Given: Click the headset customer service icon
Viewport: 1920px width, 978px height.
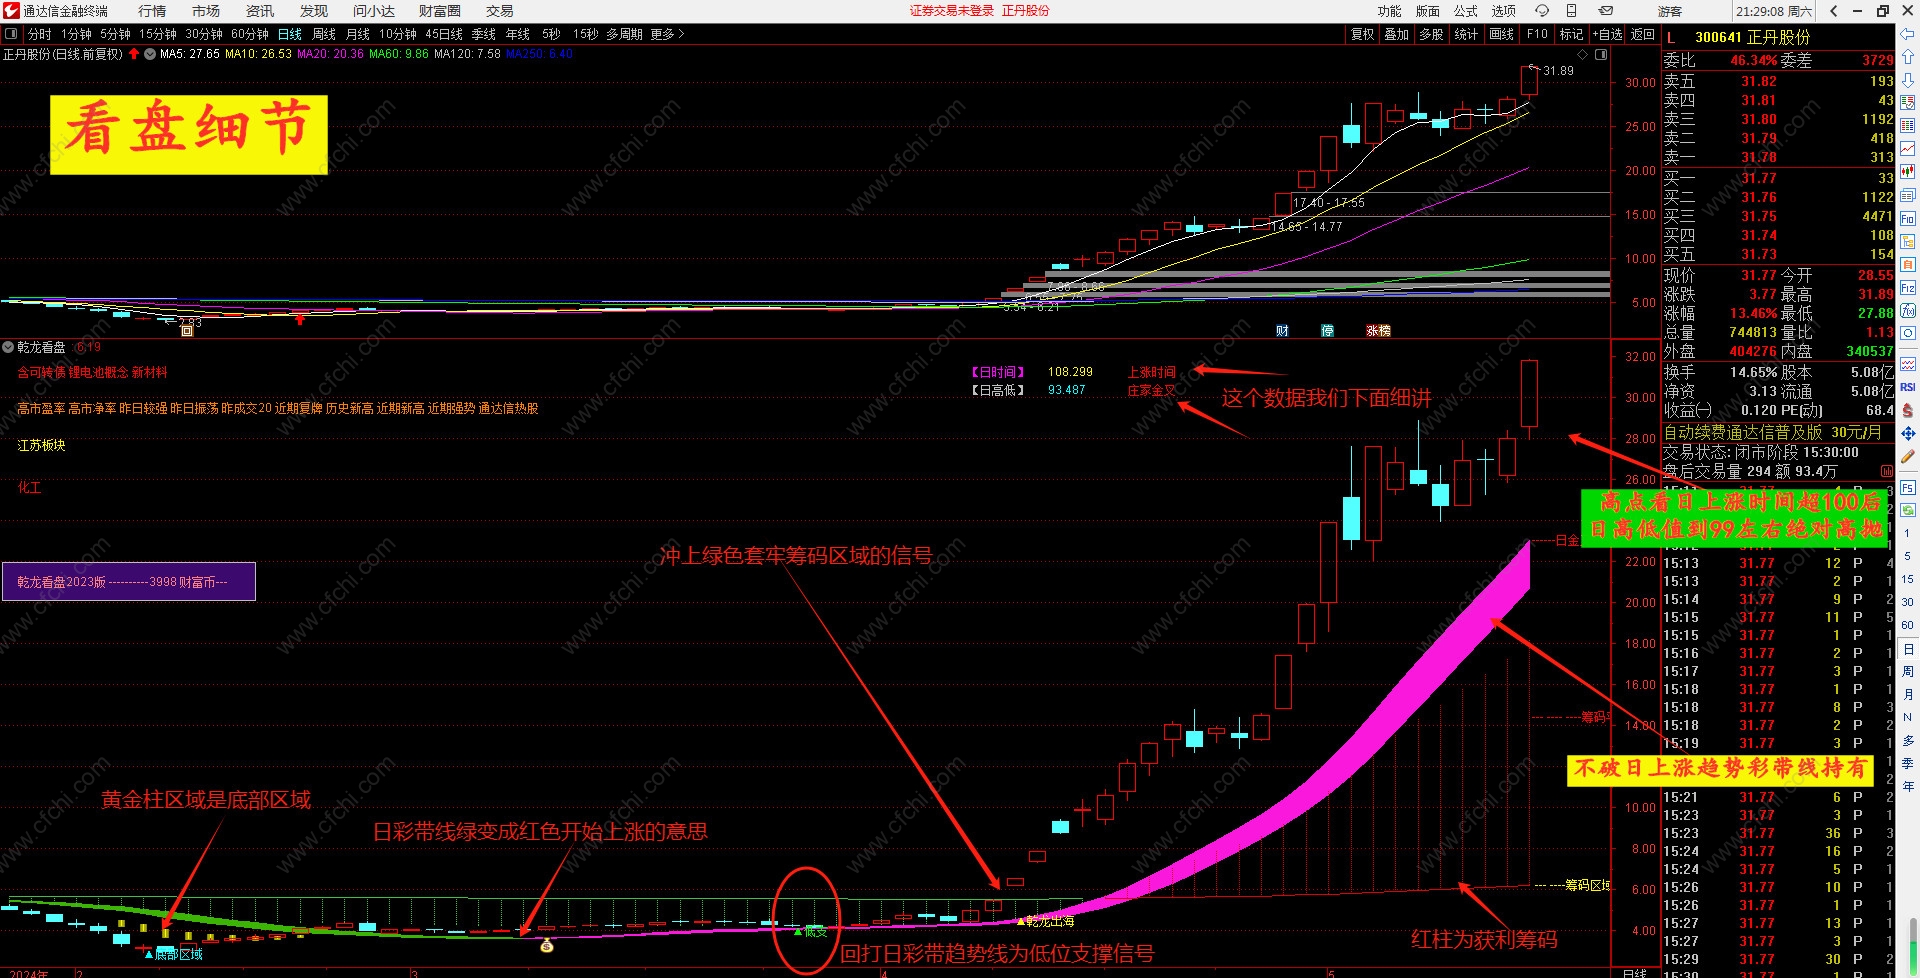Looking at the screenshot, I should pyautogui.click(x=1542, y=11).
